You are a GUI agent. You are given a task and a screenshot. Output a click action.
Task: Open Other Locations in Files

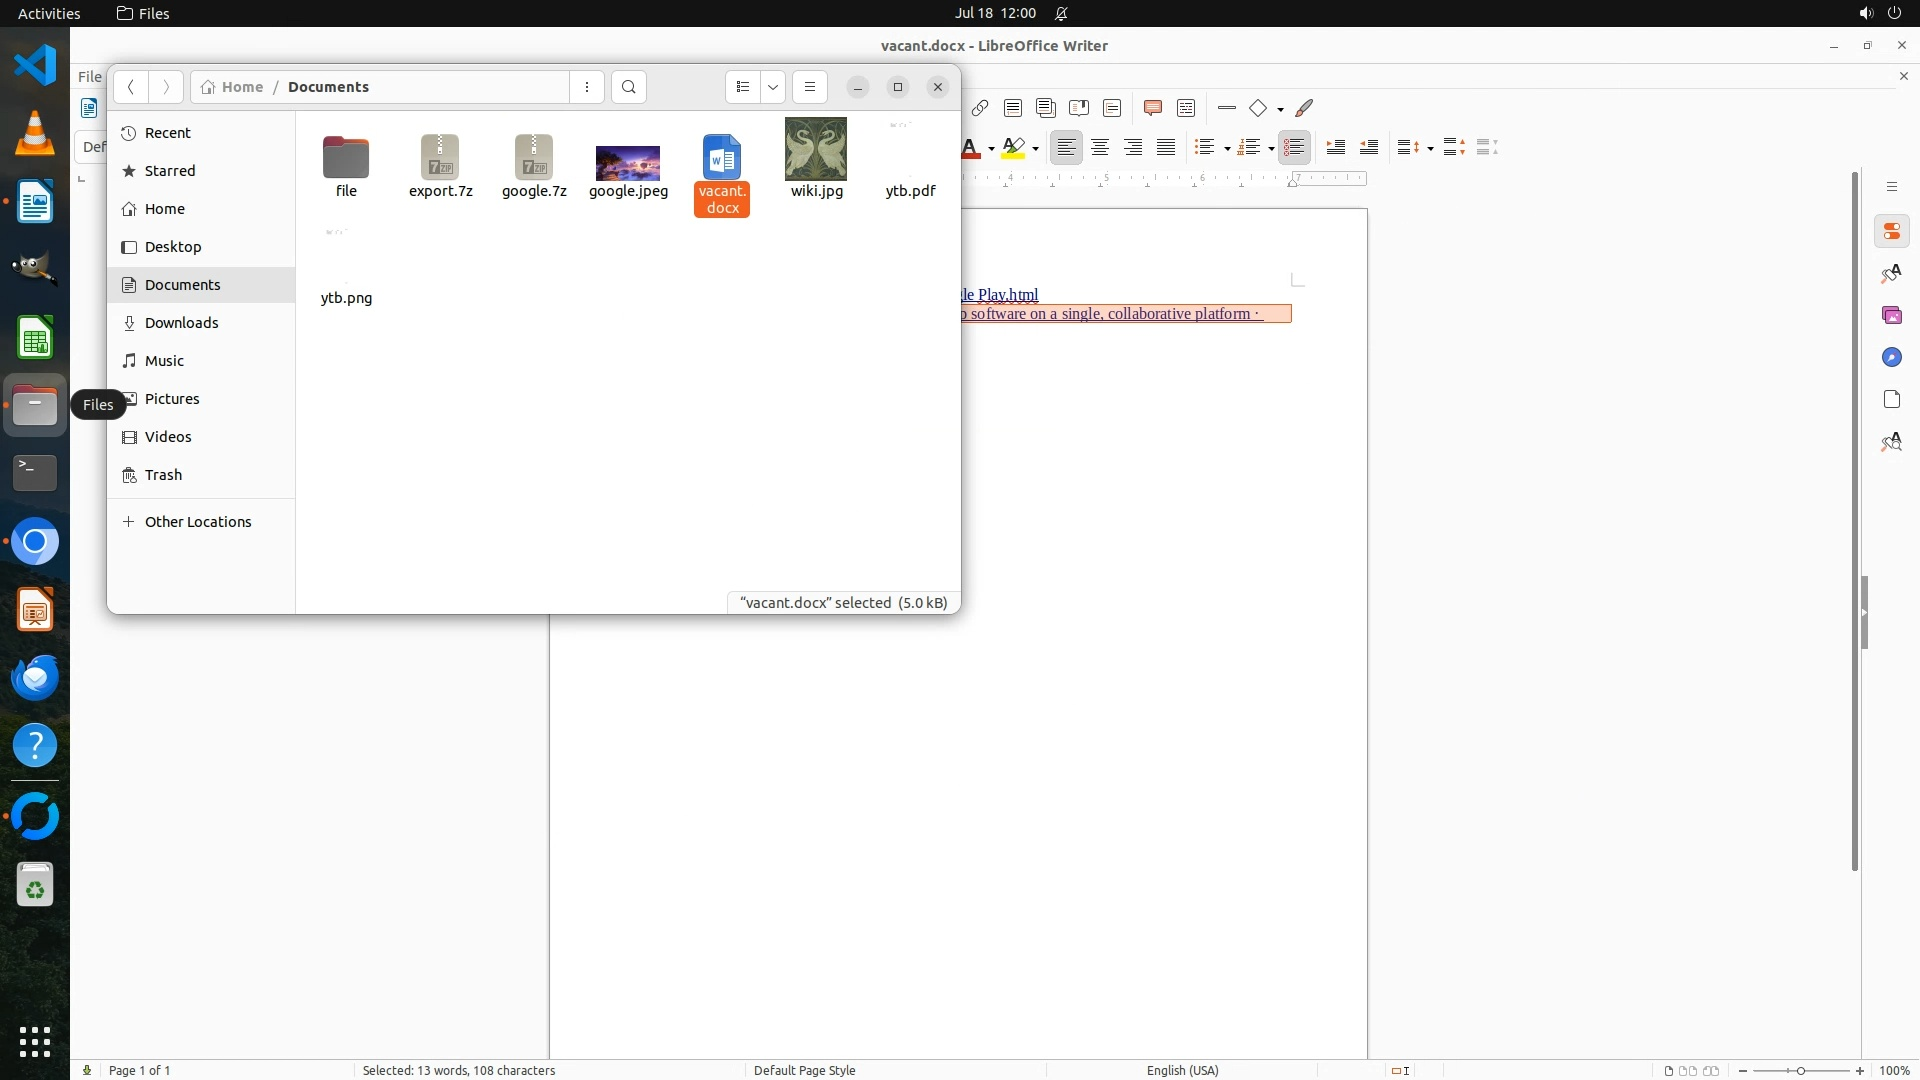click(197, 521)
